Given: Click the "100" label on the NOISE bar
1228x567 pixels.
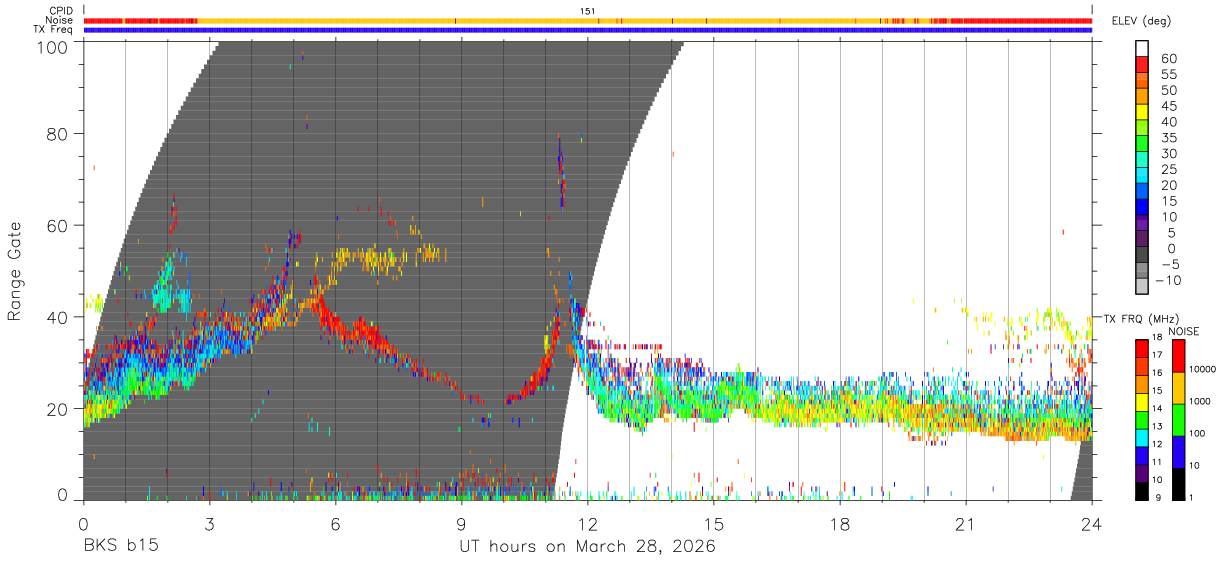Looking at the screenshot, I should click(x=1199, y=433).
